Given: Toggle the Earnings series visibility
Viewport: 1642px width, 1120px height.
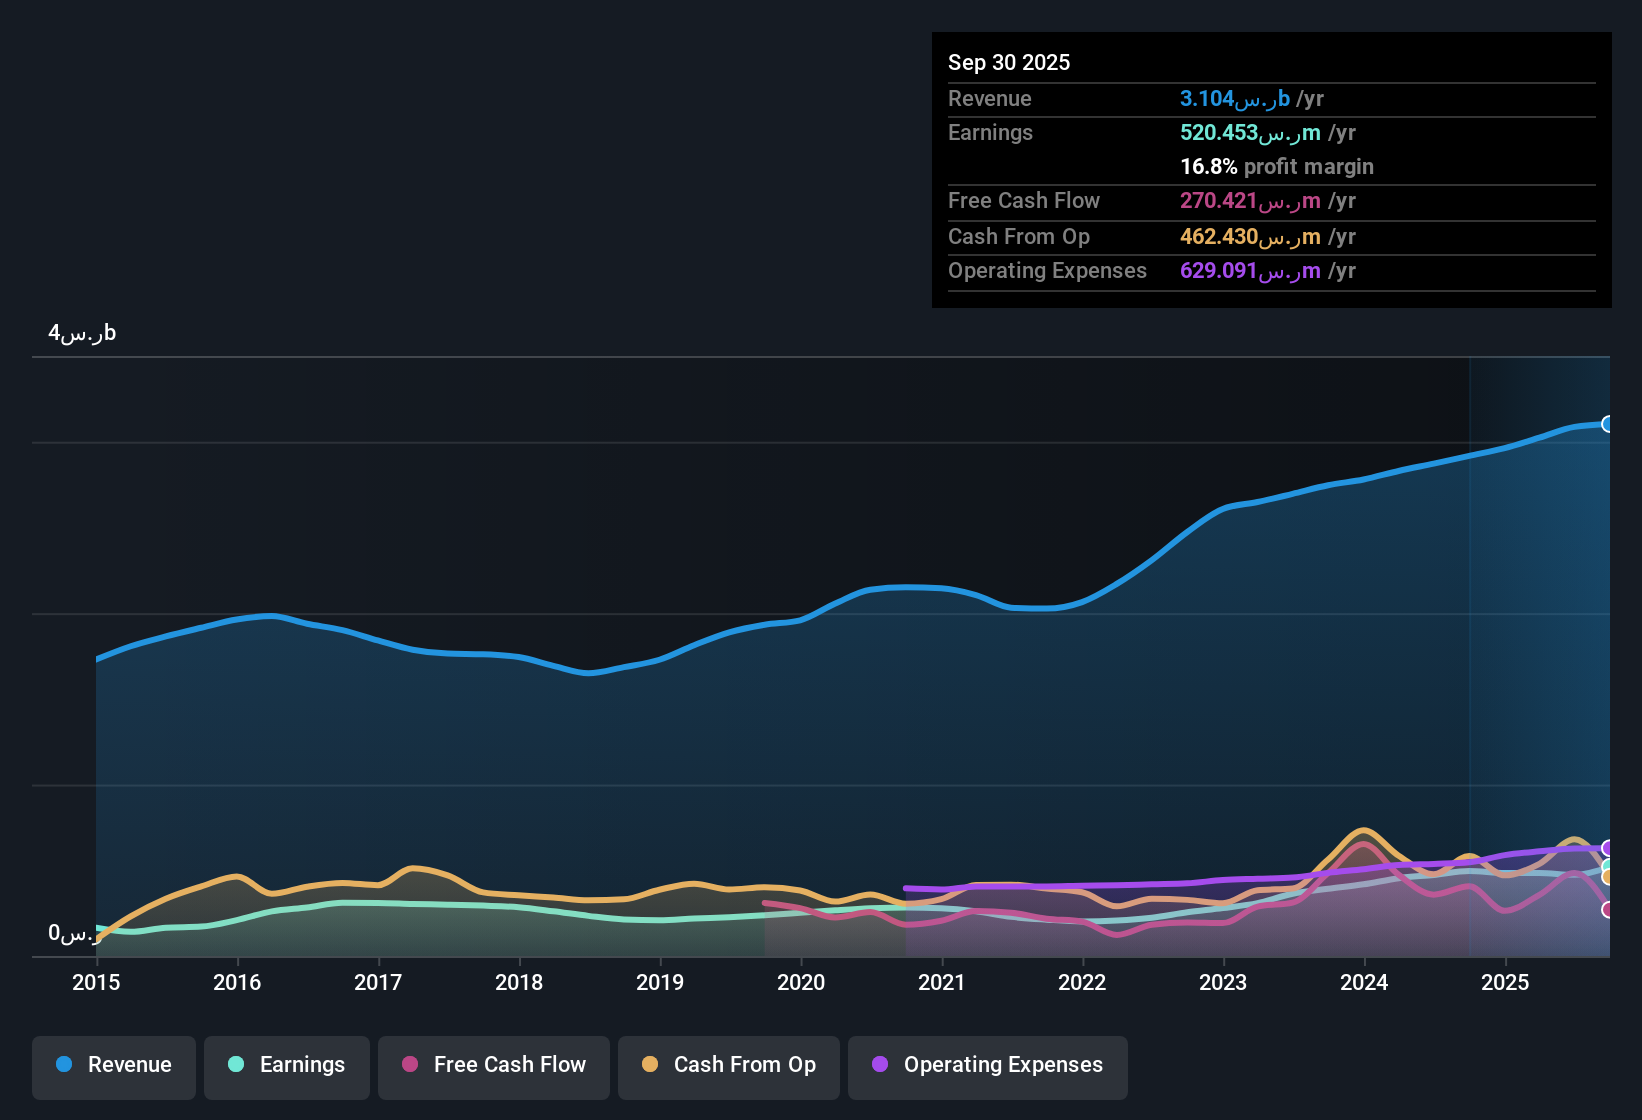Looking at the screenshot, I should [x=286, y=1067].
